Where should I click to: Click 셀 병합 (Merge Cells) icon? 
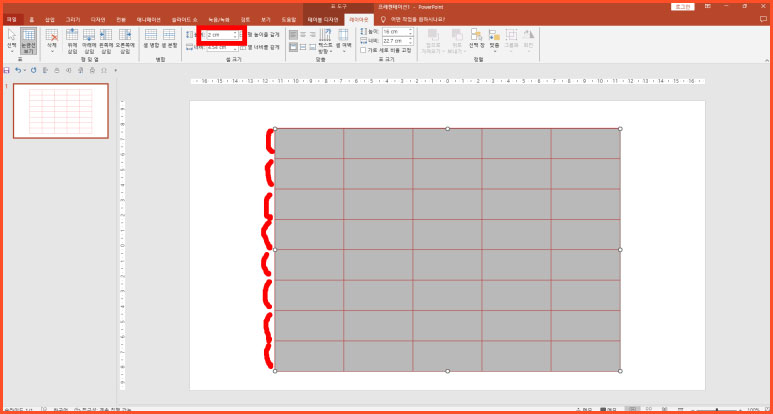[x=150, y=37]
